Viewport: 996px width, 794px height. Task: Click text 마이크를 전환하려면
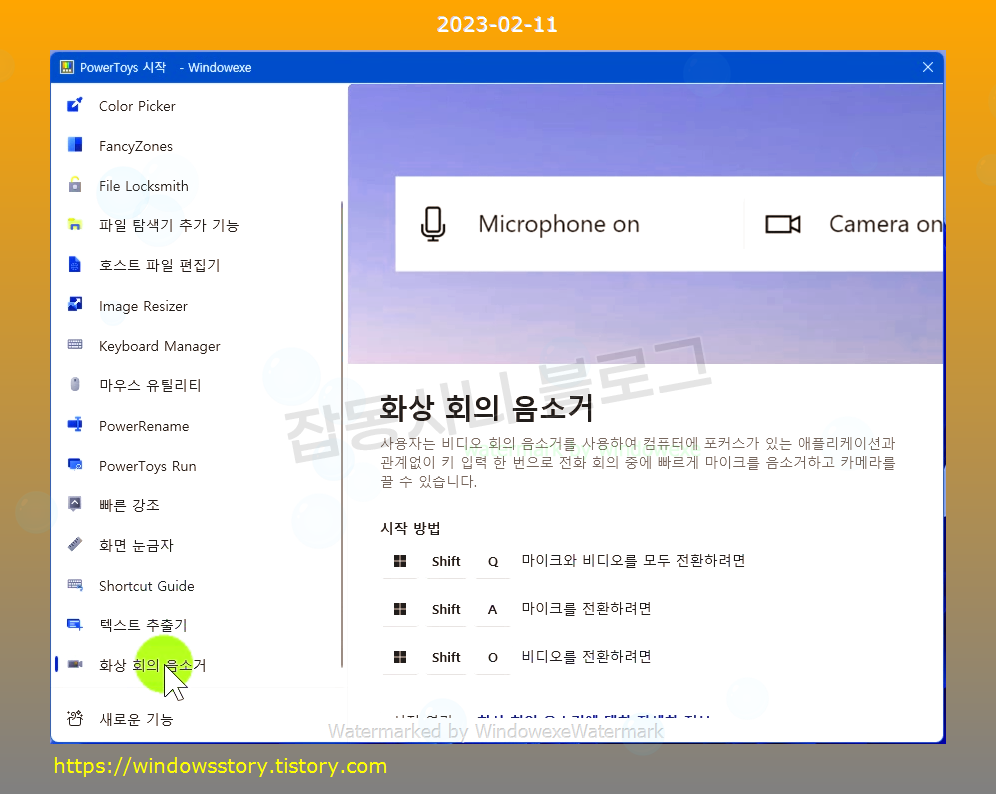coord(586,609)
